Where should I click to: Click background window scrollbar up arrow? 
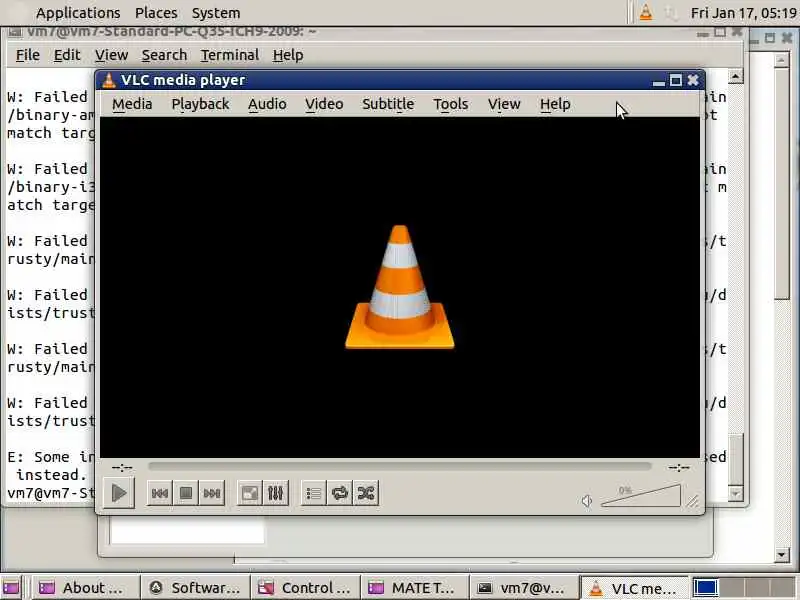782,60
